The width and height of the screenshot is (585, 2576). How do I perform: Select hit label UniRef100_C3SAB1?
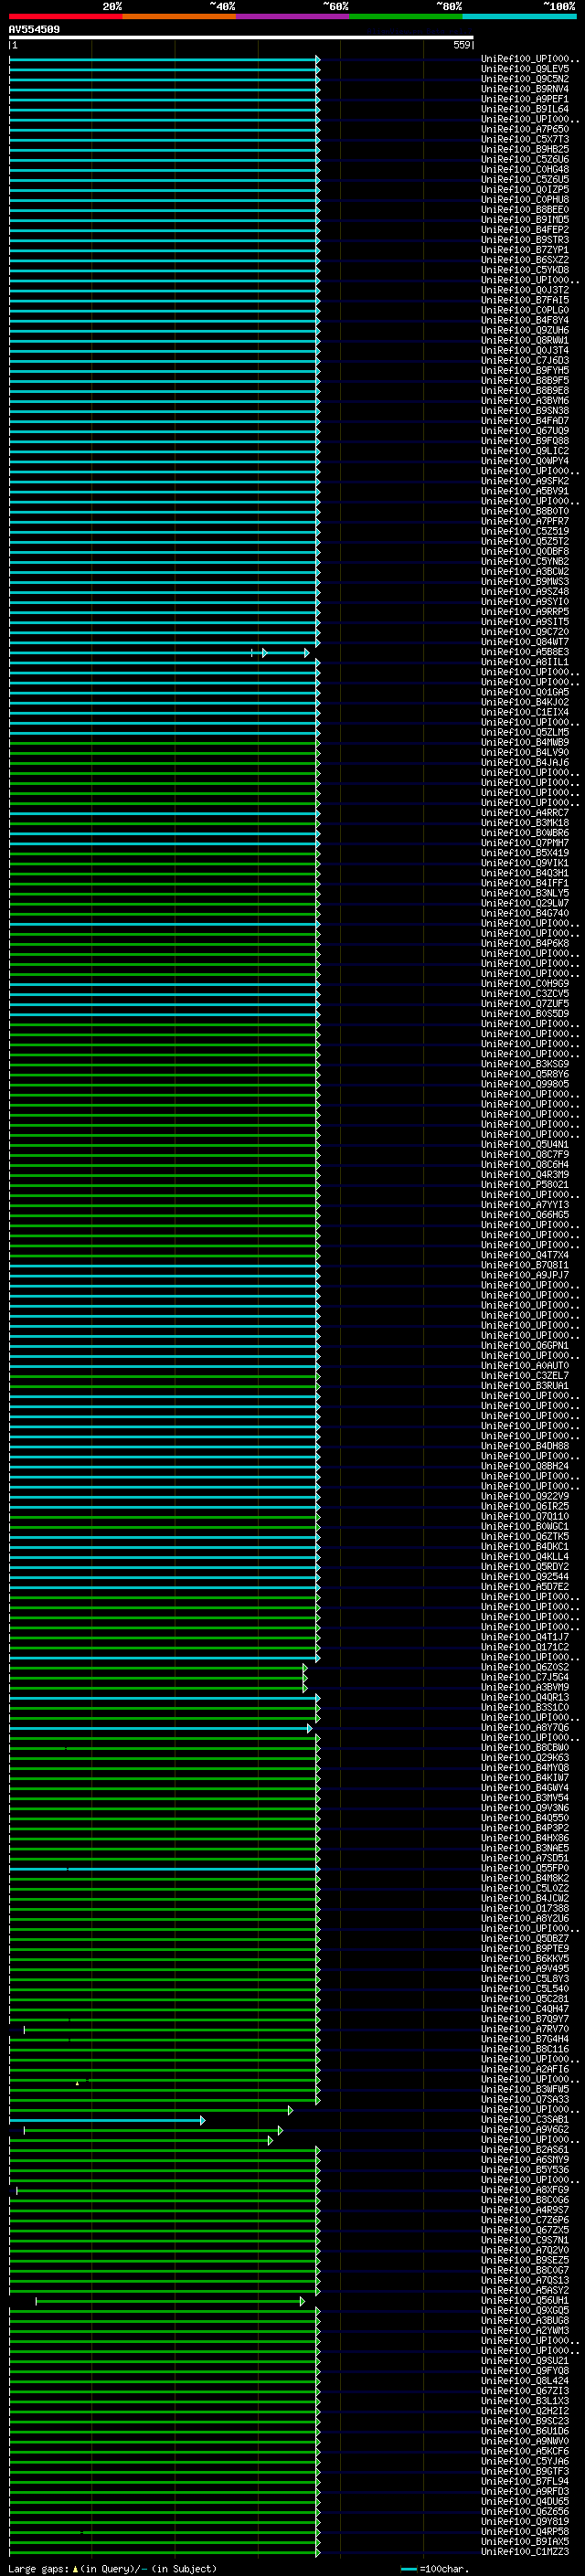coord(524,2120)
